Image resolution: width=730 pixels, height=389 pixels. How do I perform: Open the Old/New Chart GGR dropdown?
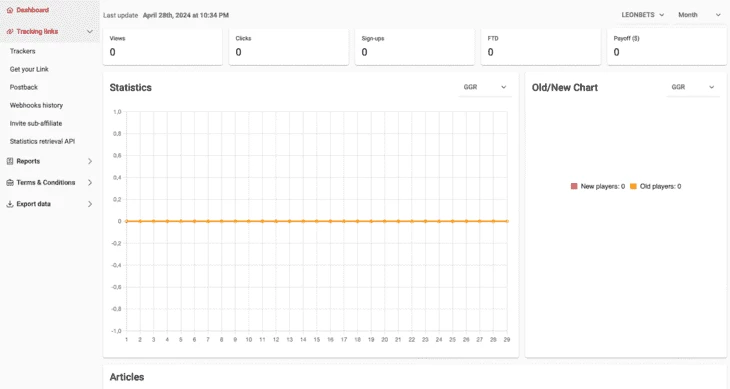pos(693,87)
